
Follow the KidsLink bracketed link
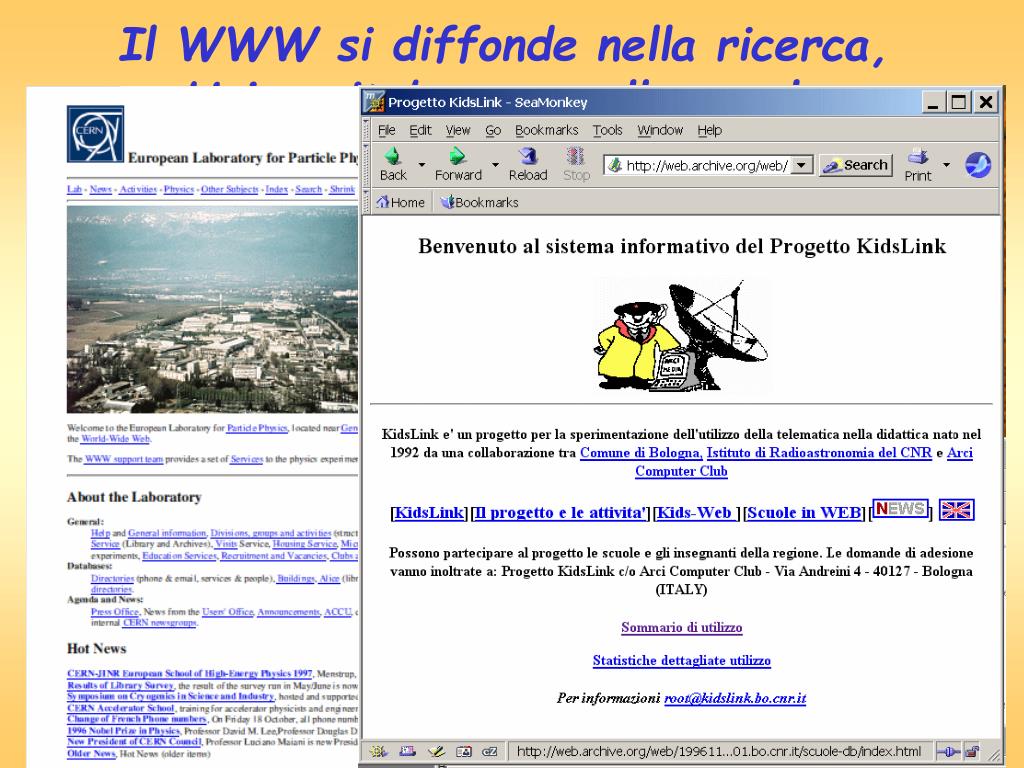[x=429, y=513]
